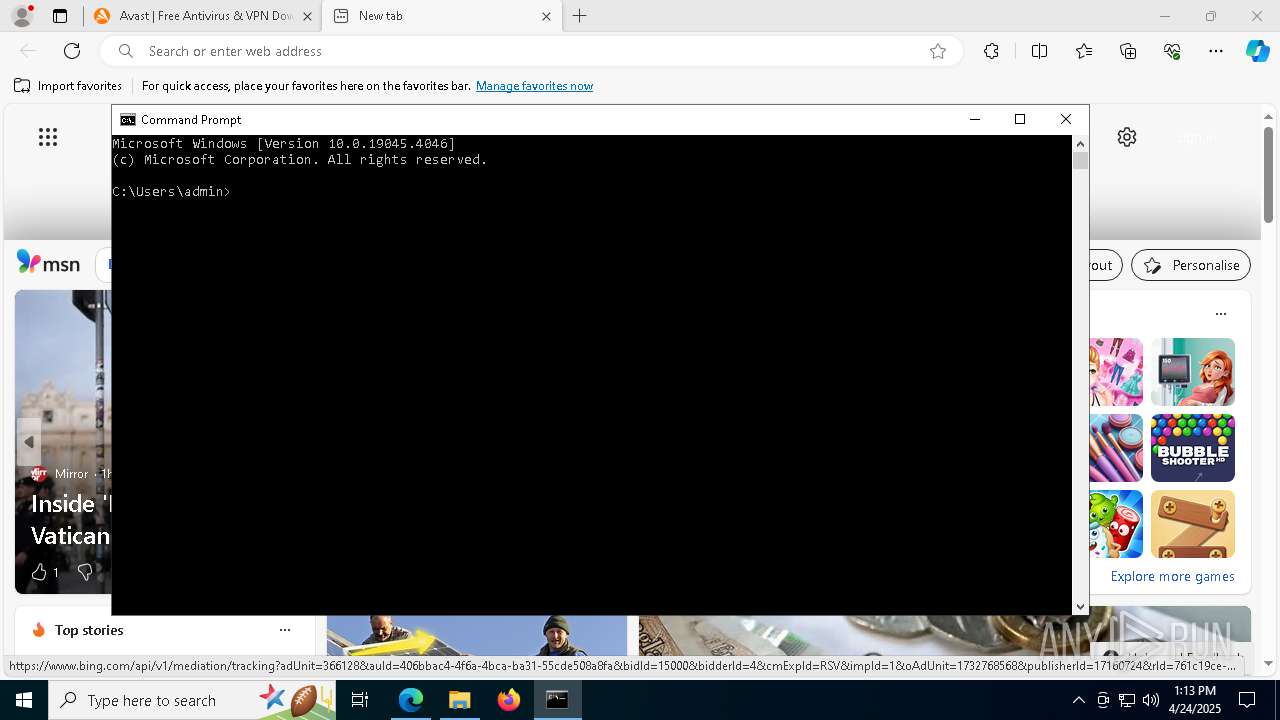Click the browser page vertical scrollbar
Screen dimensions: 1280x720
(x=1269, y=175)
